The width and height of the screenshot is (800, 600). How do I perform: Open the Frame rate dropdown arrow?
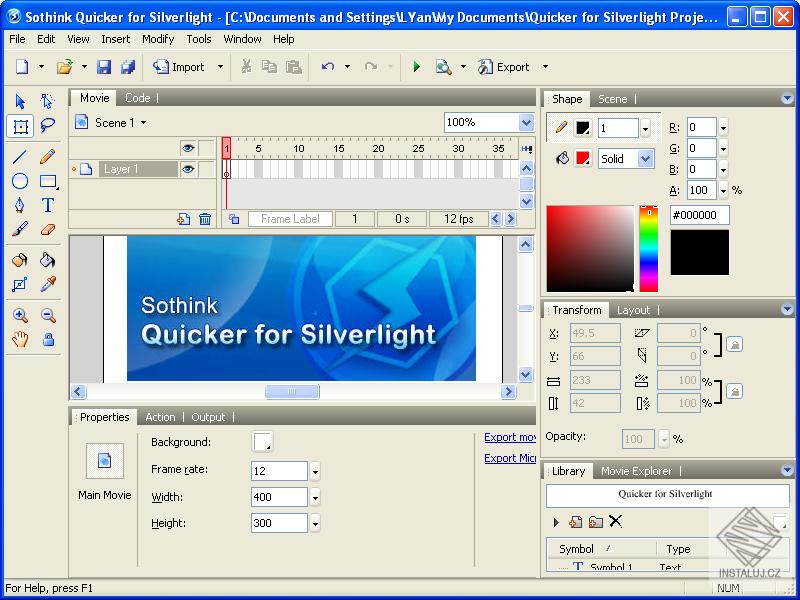(x=314, y=470)
